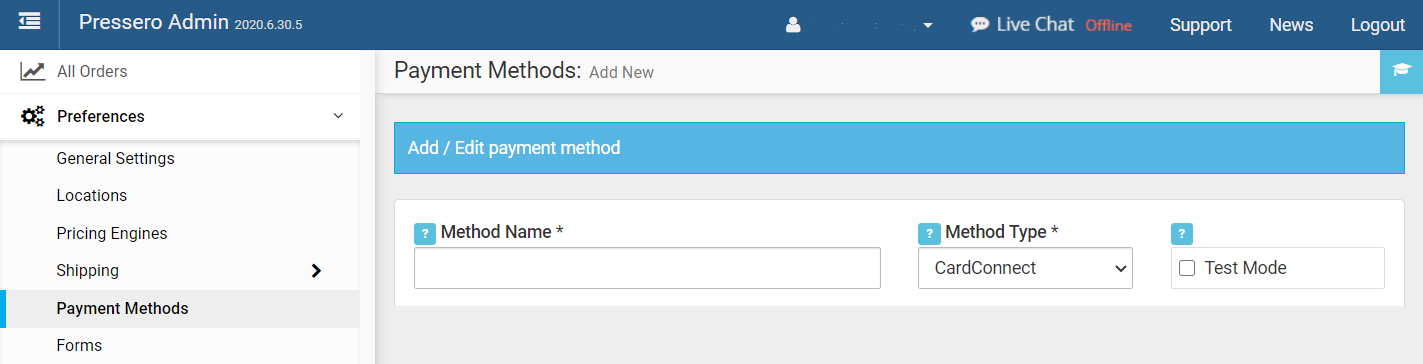Click the Live Chat speech bubble icon

(980, 25)
